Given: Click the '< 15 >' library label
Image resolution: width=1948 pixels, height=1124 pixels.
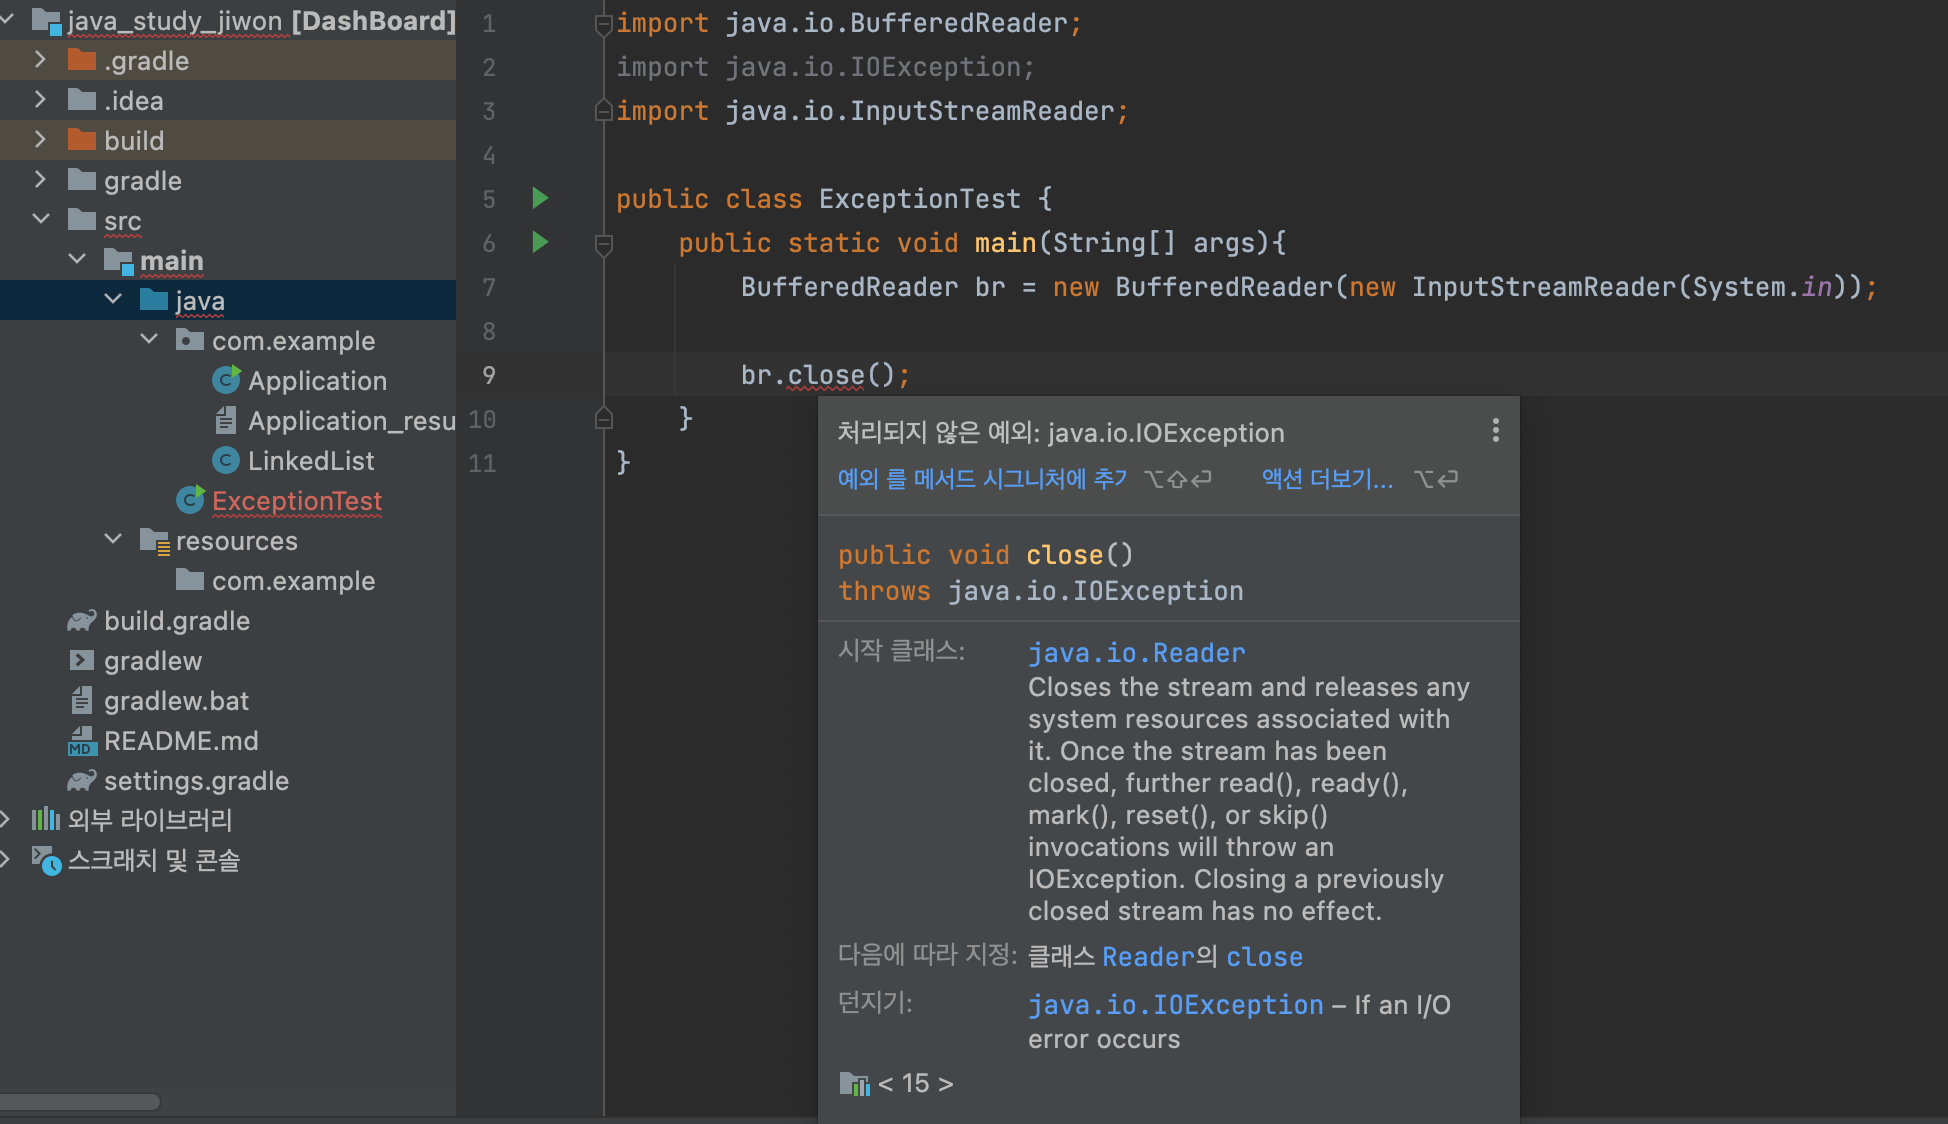Looking at the screenshot, I should (915, 1084).
